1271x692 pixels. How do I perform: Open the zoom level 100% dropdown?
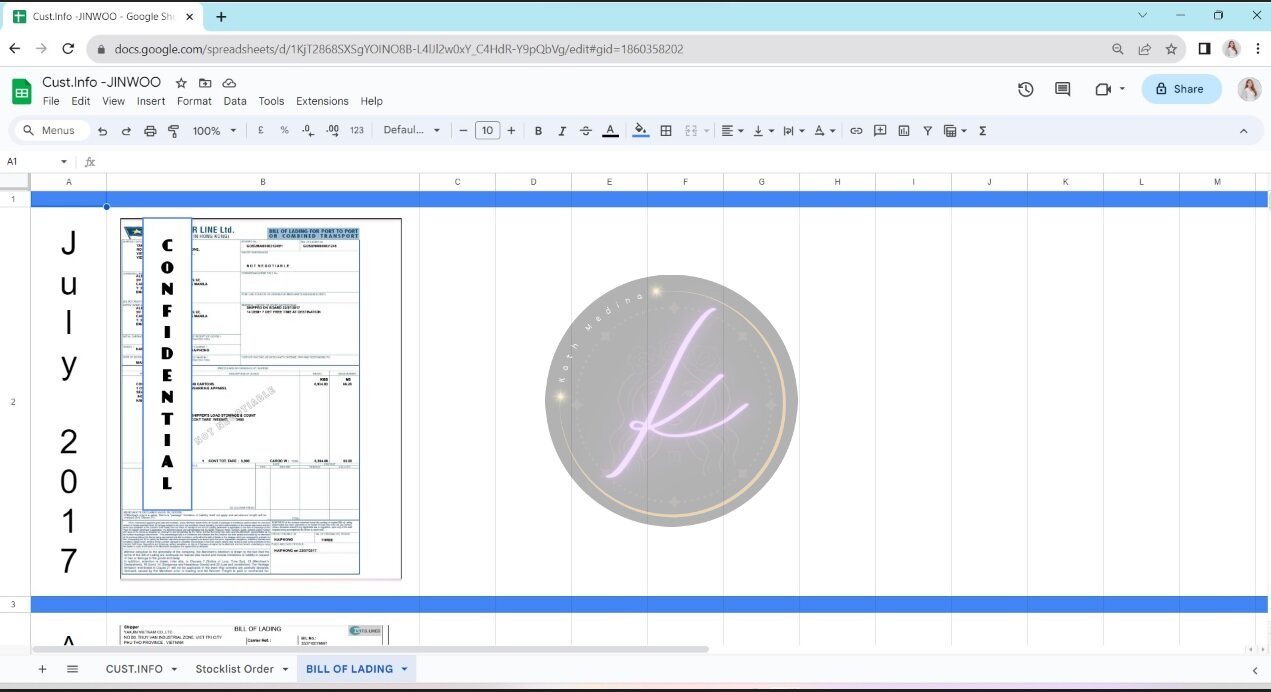(x=215, y=131)
